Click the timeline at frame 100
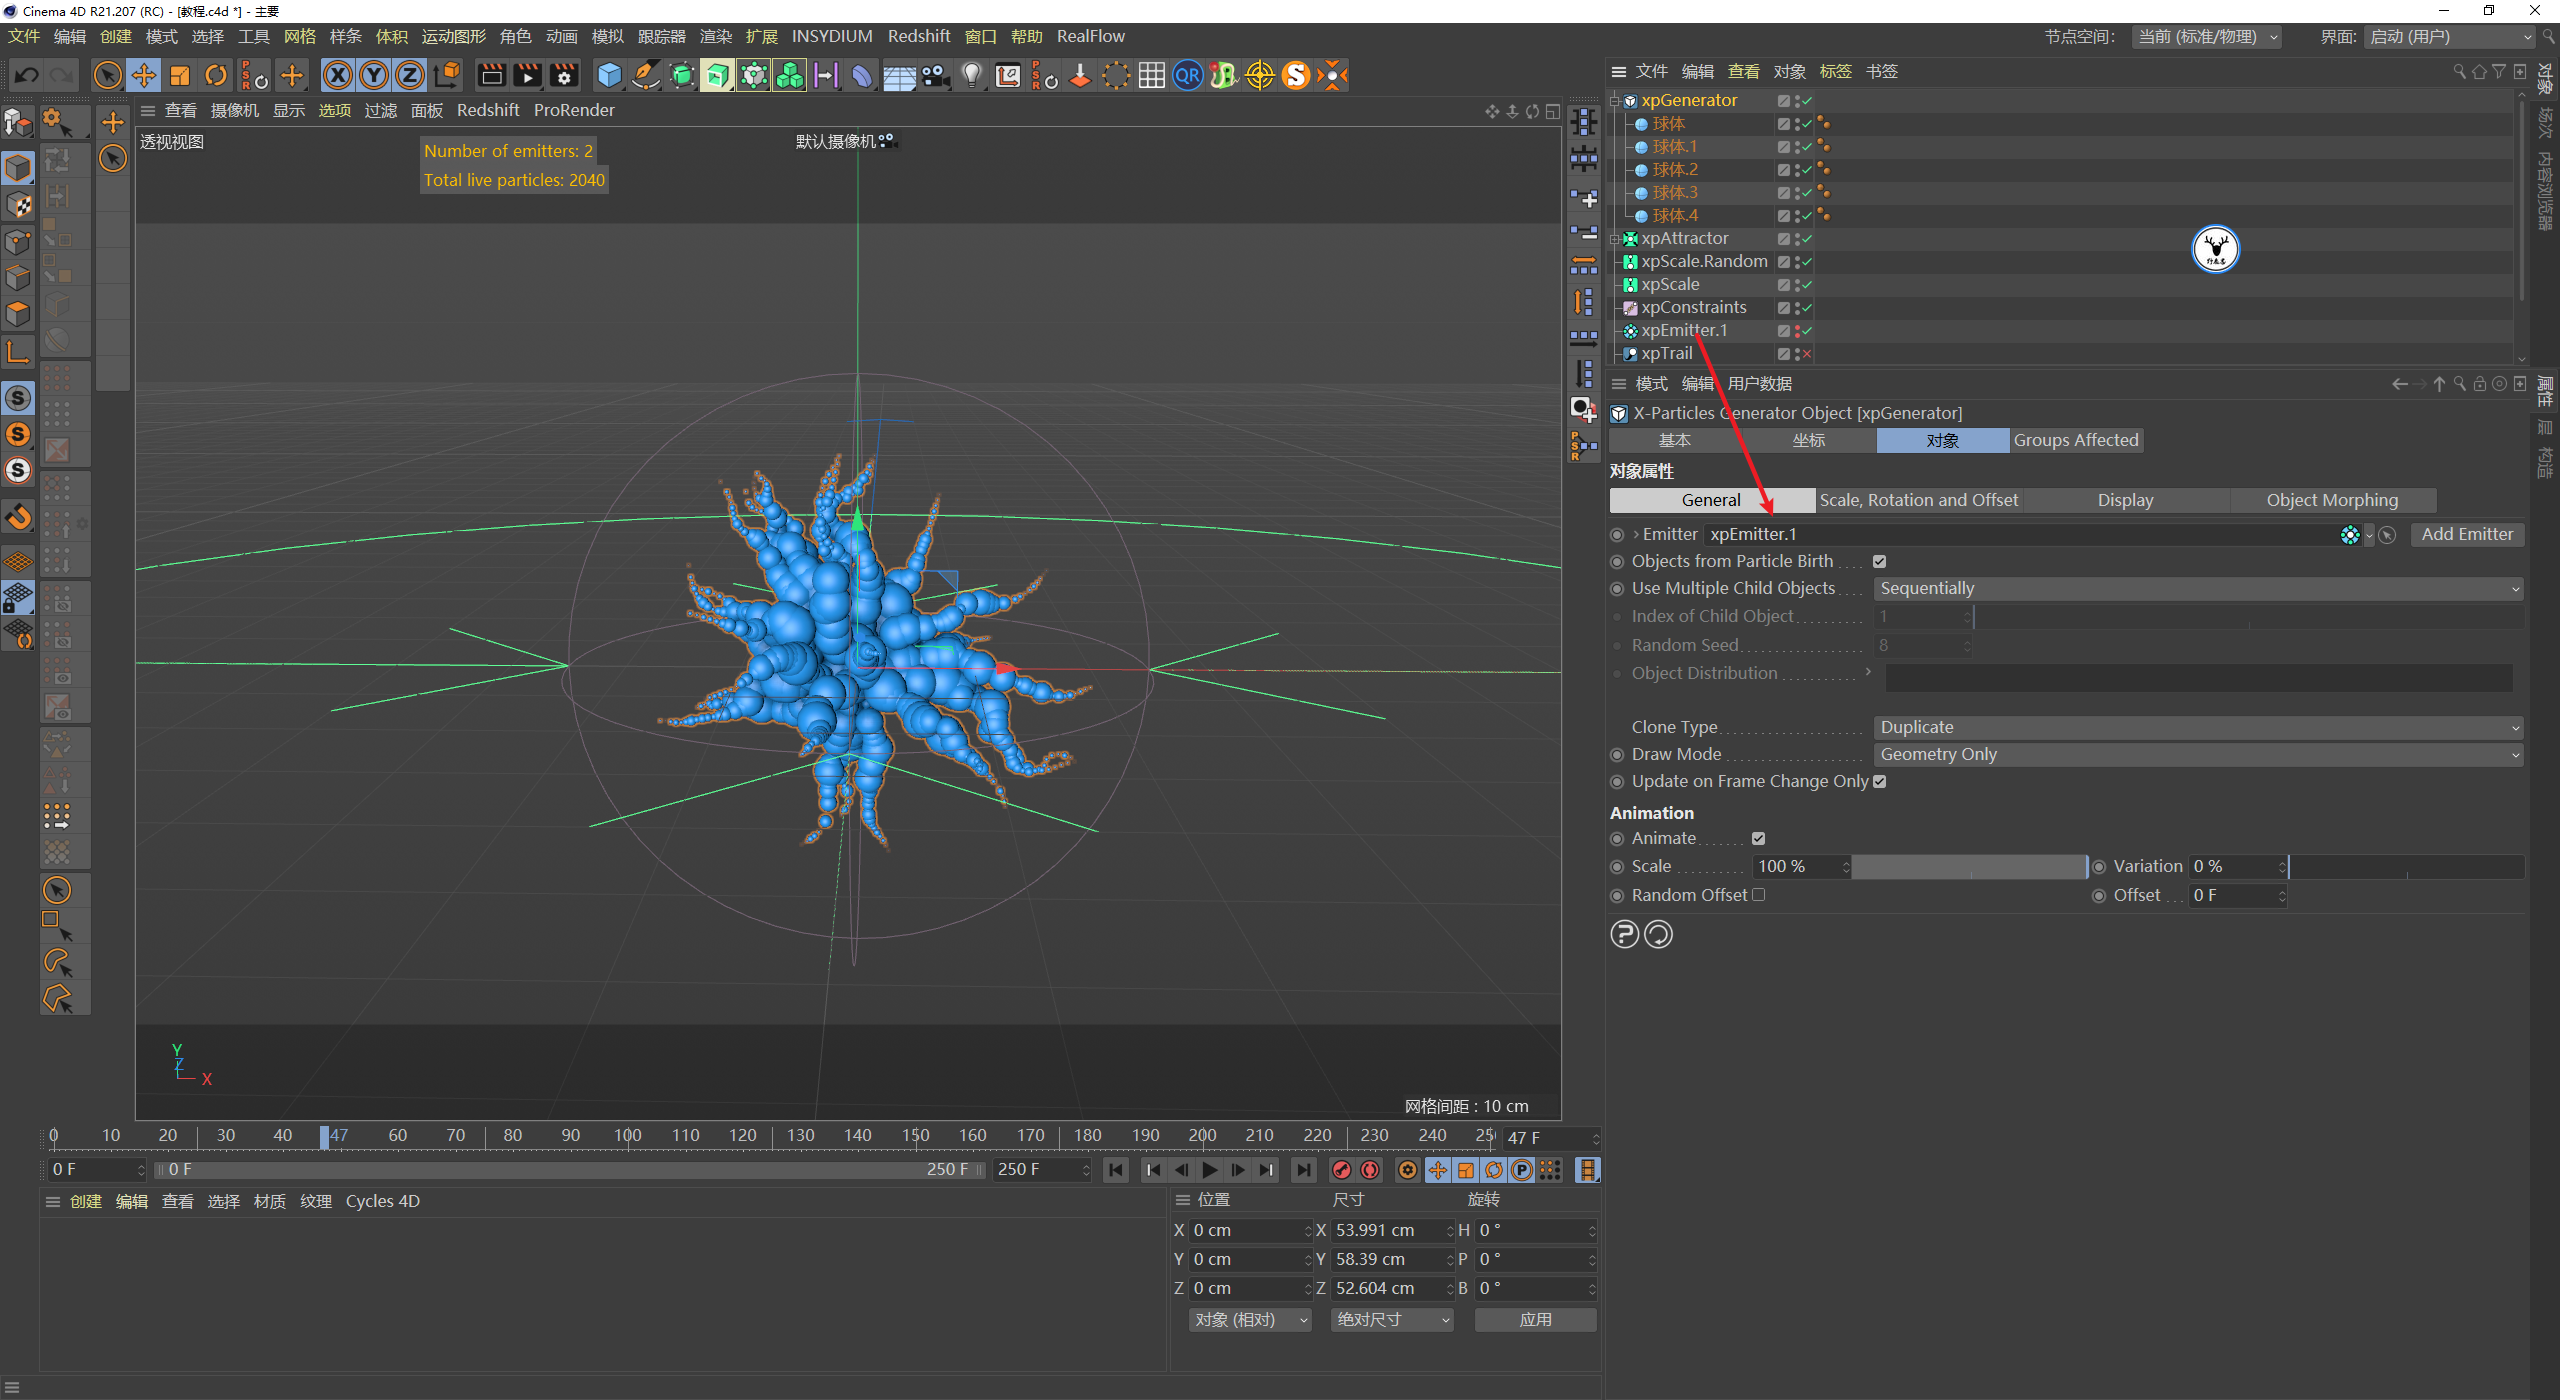Image resolution: width=2560 pixels, height=1400 pixels. point(628,1136)
